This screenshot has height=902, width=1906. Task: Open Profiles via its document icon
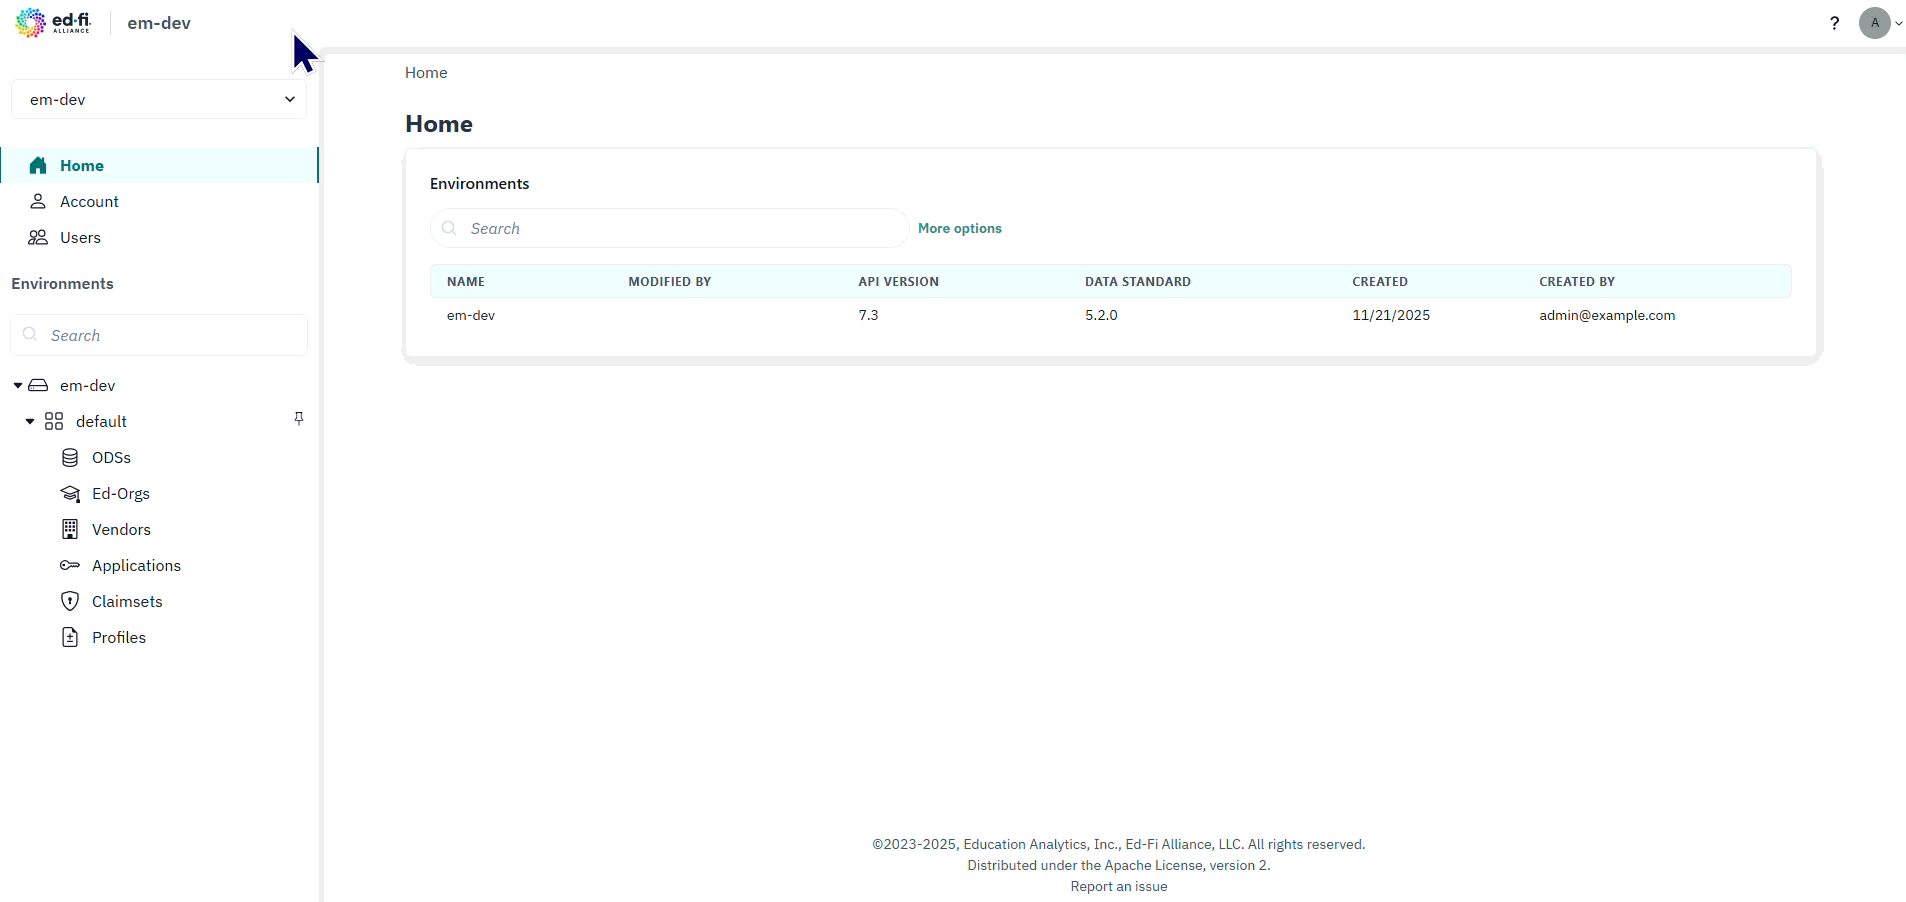coord(69,637)
